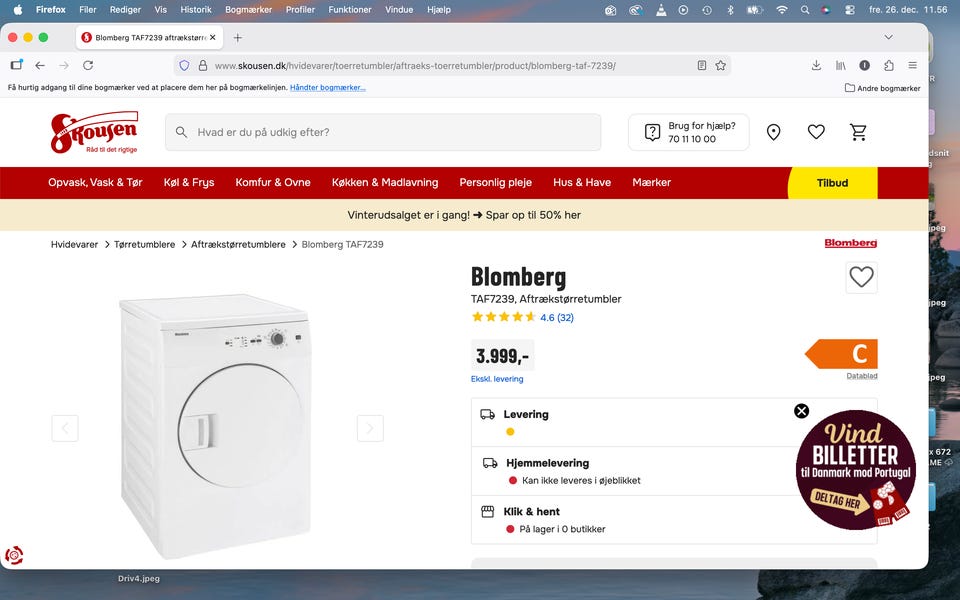Click the dryer product image
This screenshot has height=600, width=960.
[x=216, y=426]
